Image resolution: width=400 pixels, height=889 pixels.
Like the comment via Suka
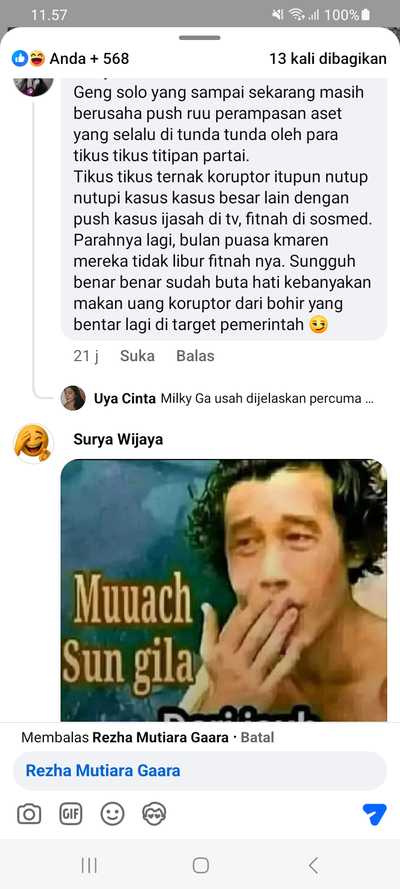(x=137, y=356)
